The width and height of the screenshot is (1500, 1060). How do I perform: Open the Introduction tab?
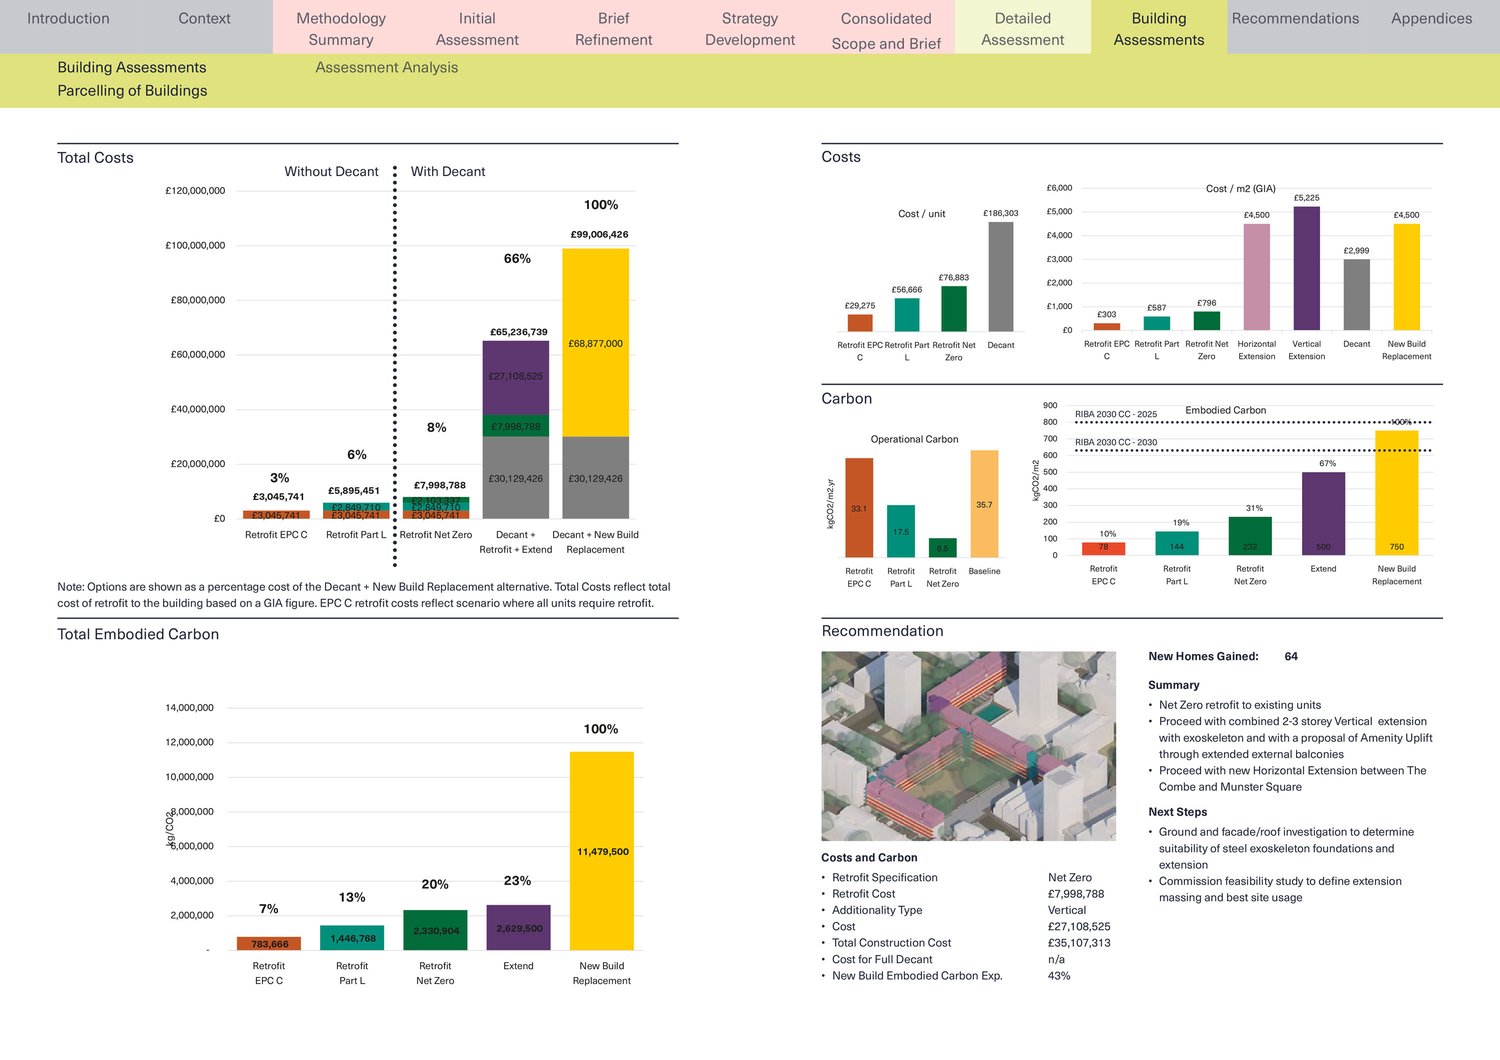point(68,19)
